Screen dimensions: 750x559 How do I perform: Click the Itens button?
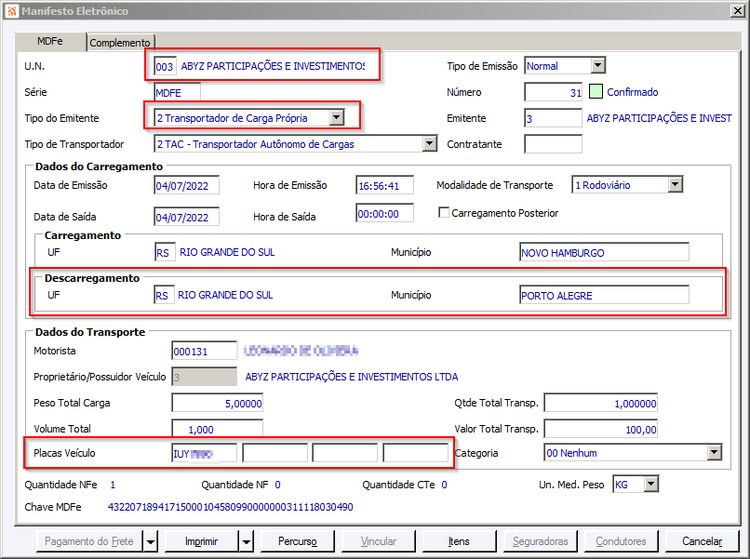(x=459, y=541)
